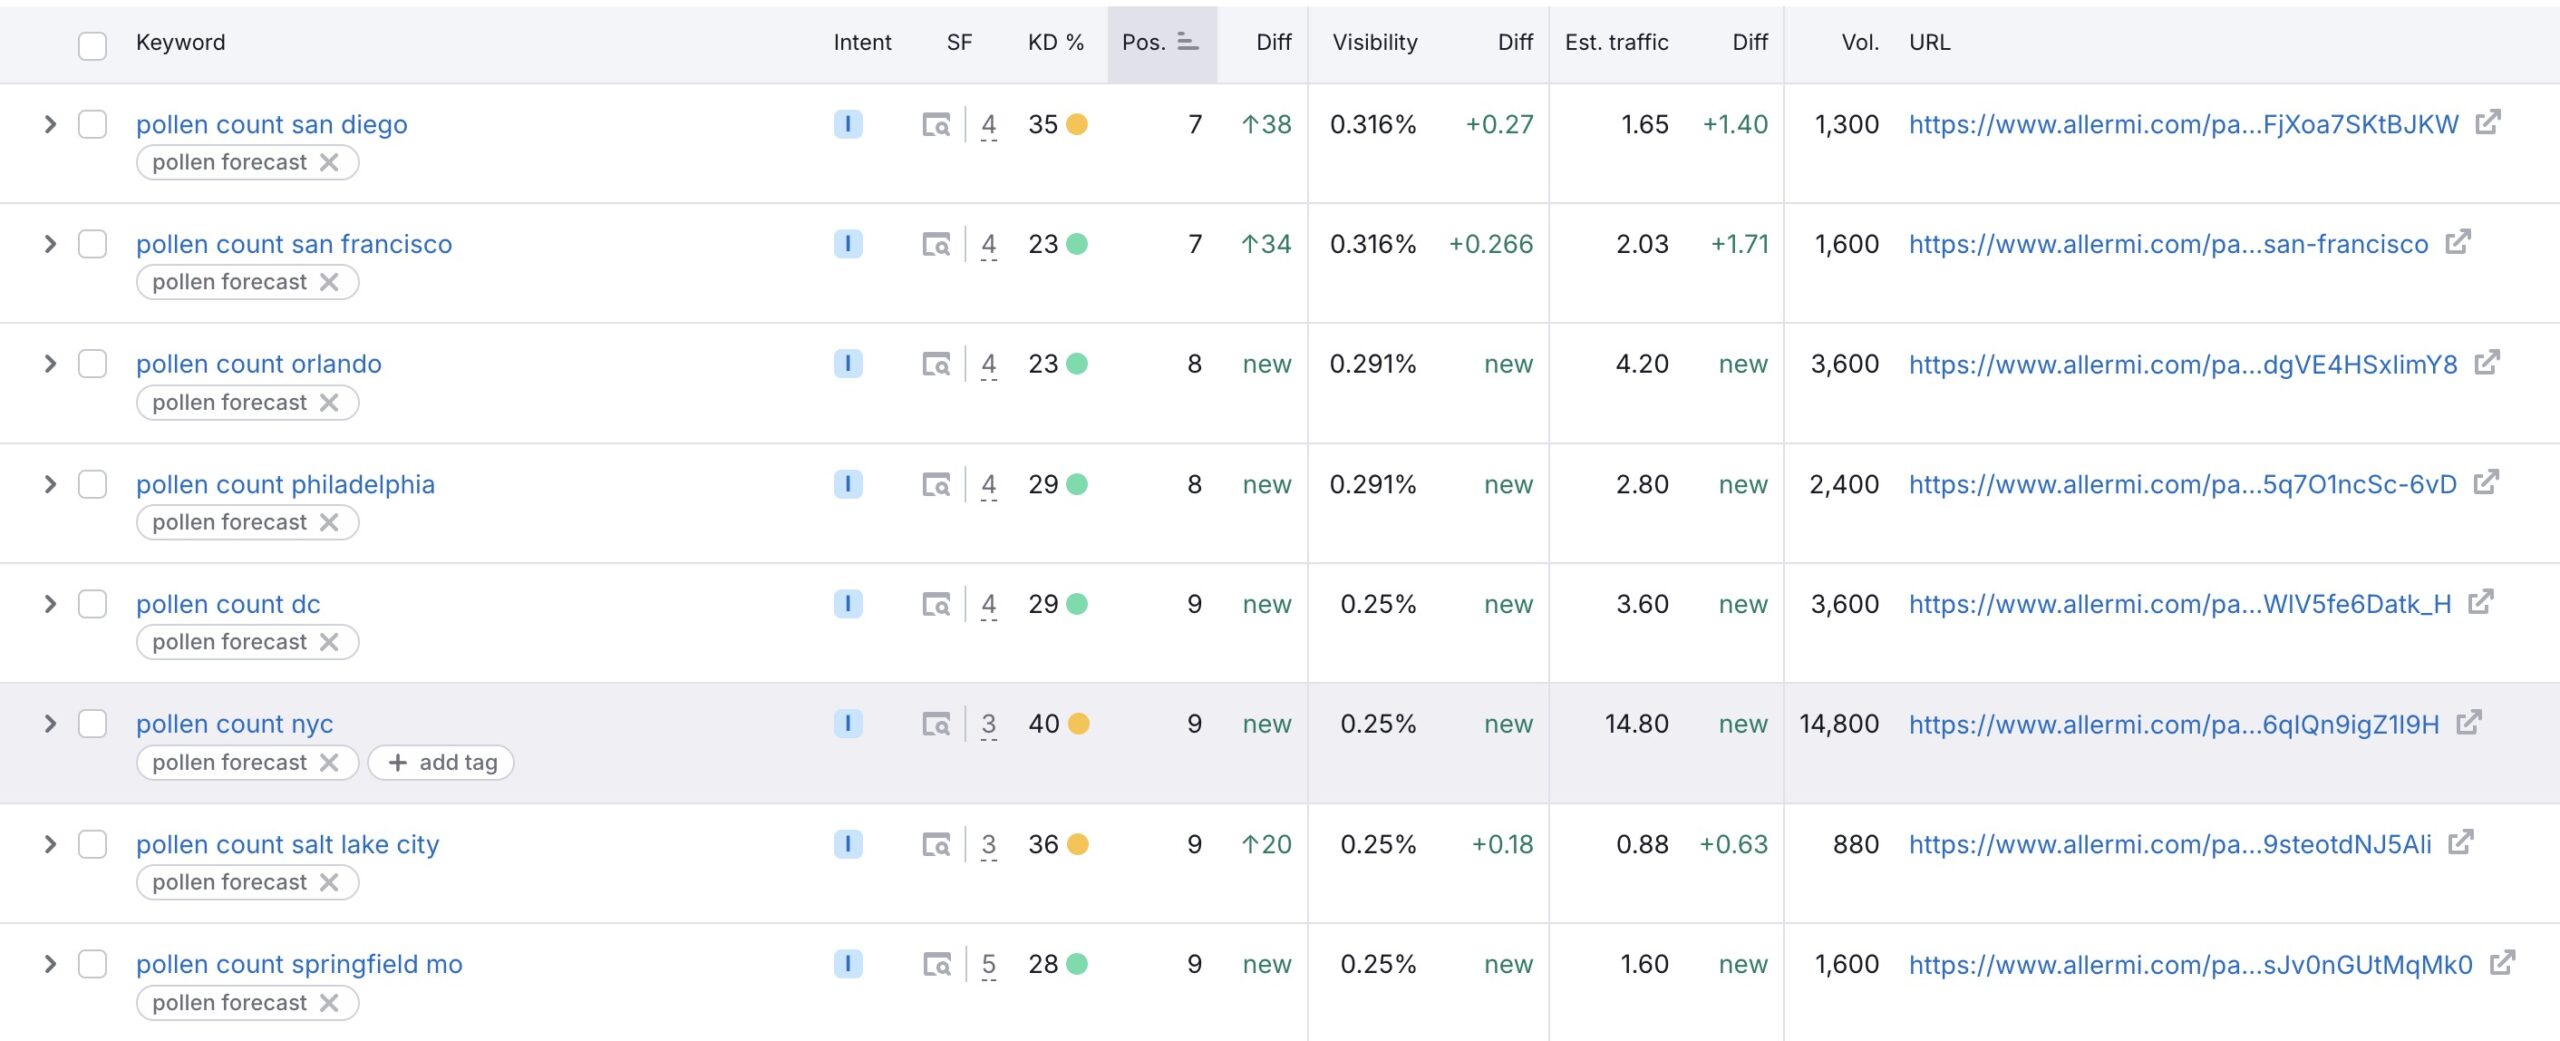Click yellow KD indicator for san diego (35)
Image resolution: width=2560 pixels, height=1041 pixels.
pyautogui.click(x=1077, y=124)
